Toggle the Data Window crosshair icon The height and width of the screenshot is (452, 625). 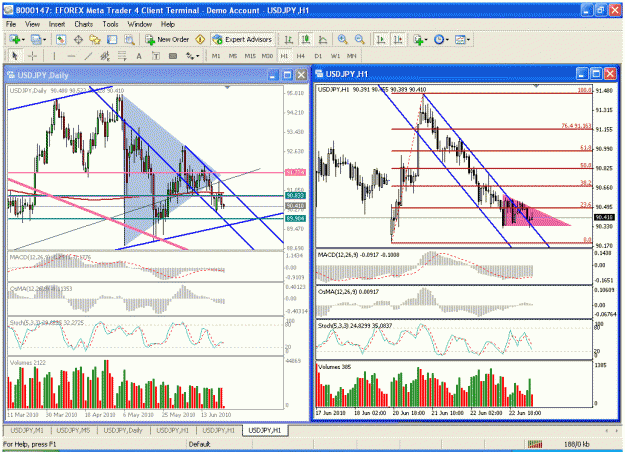tap(78, 39)
